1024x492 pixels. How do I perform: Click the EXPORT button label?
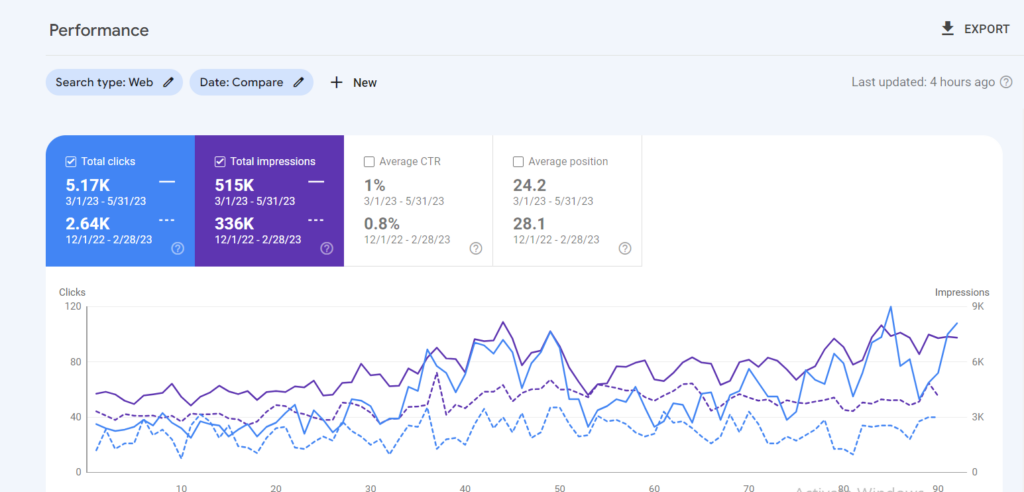point(986,30)
